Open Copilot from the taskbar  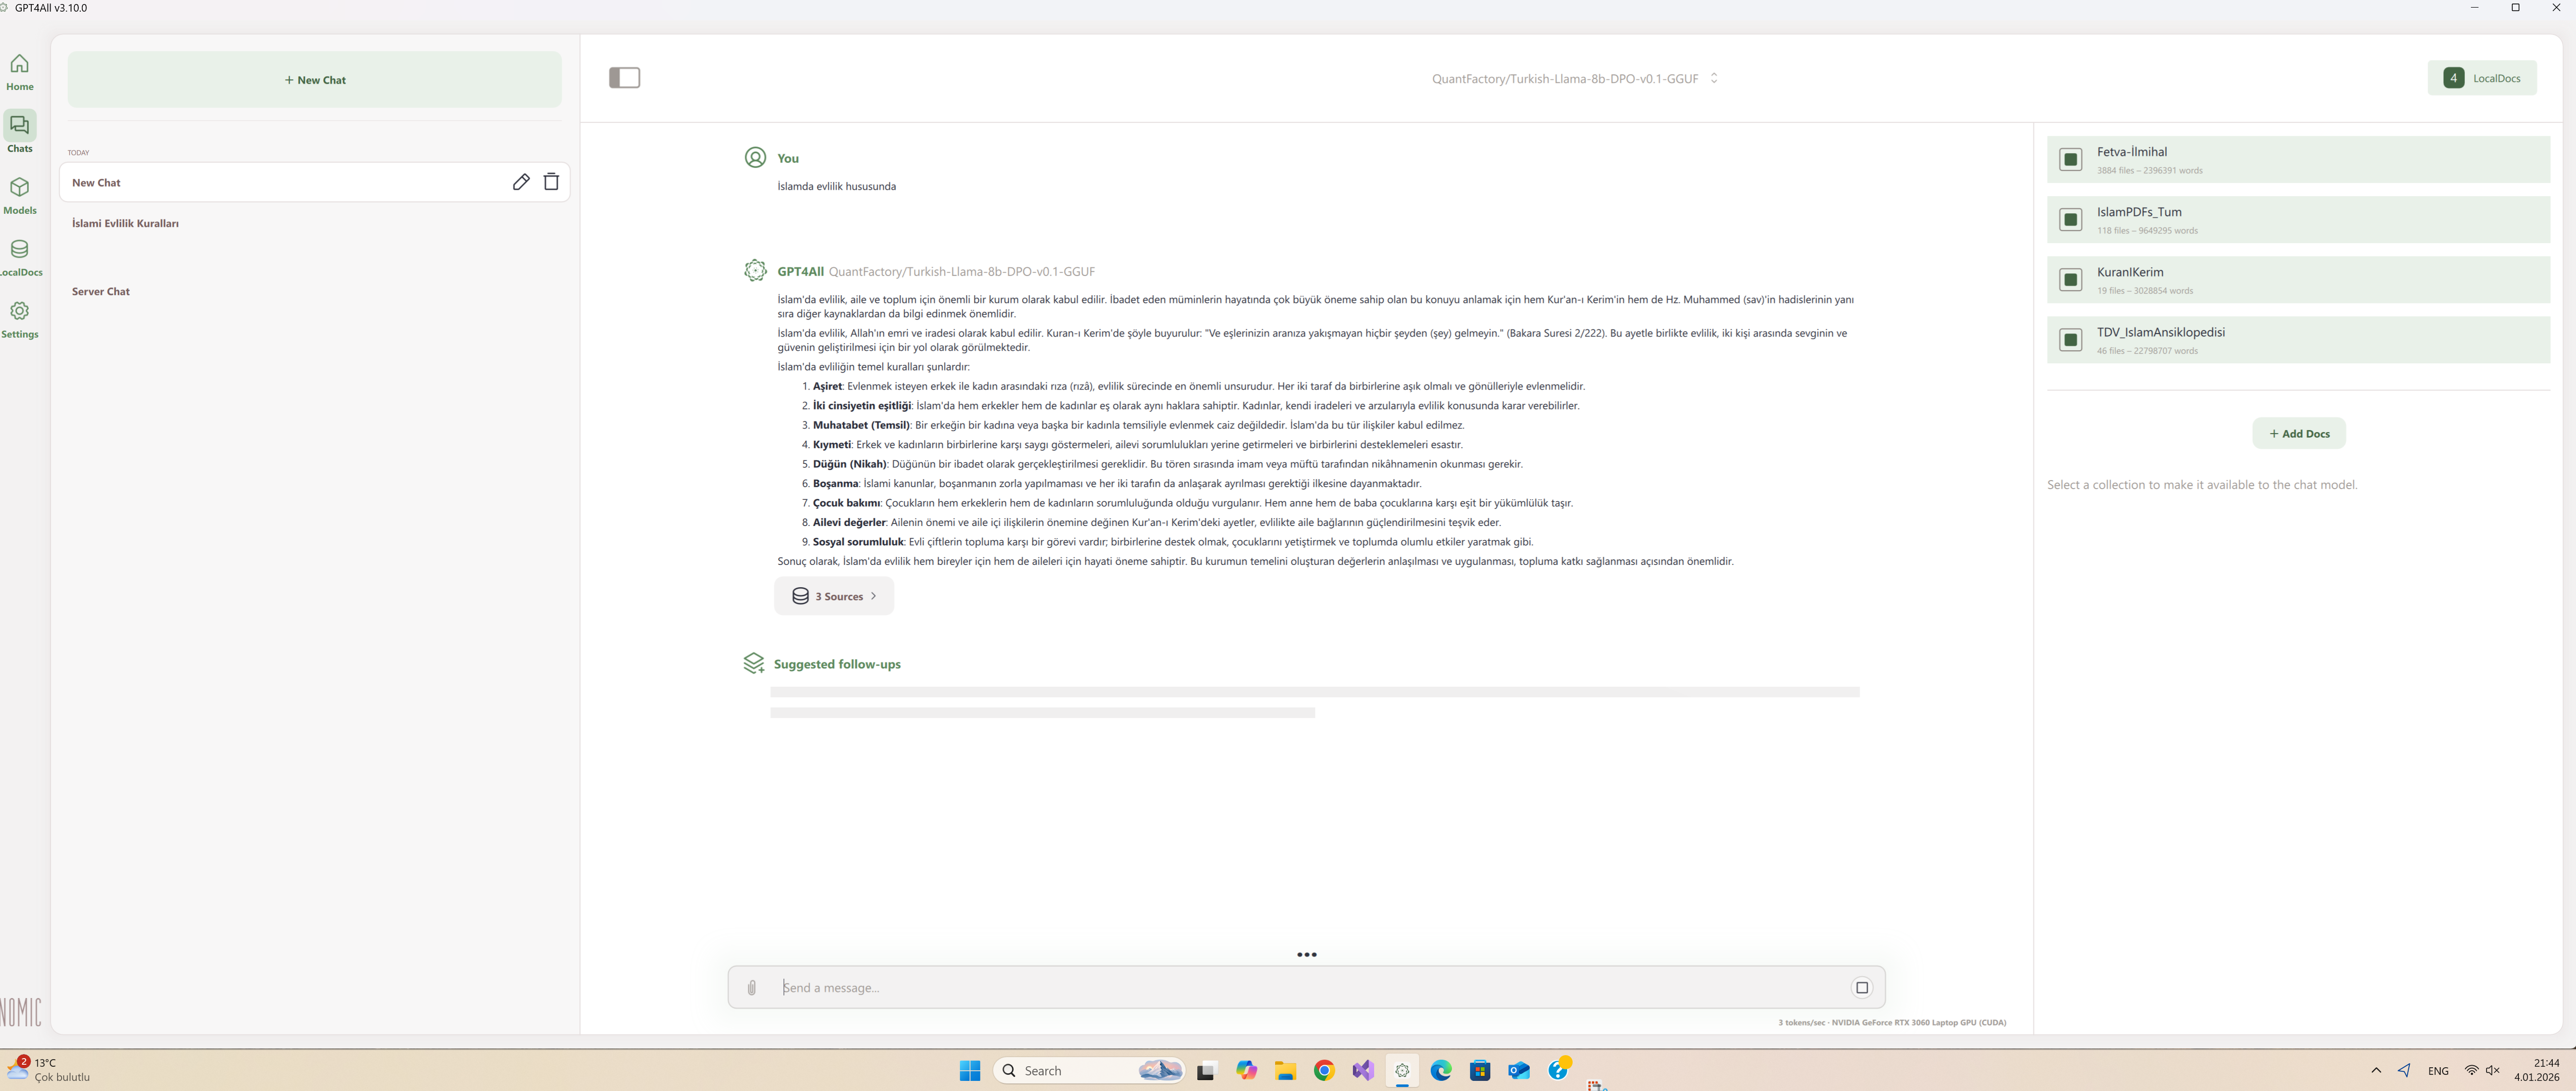coord(1246,1071)
